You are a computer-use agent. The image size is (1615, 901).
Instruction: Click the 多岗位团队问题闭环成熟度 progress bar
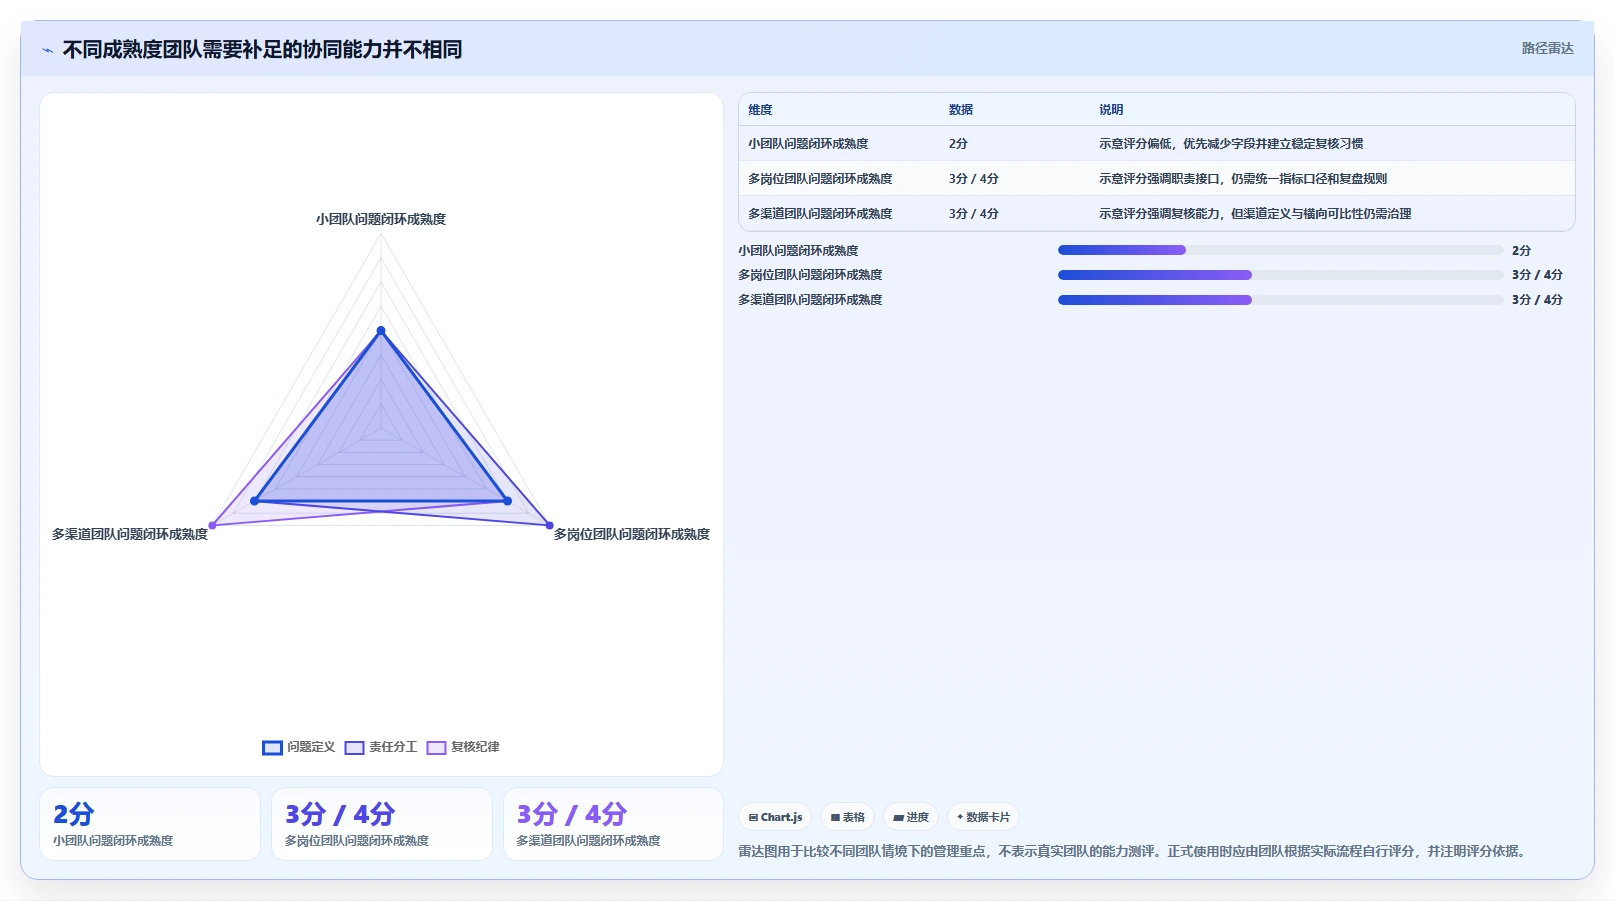(1280, 275)
